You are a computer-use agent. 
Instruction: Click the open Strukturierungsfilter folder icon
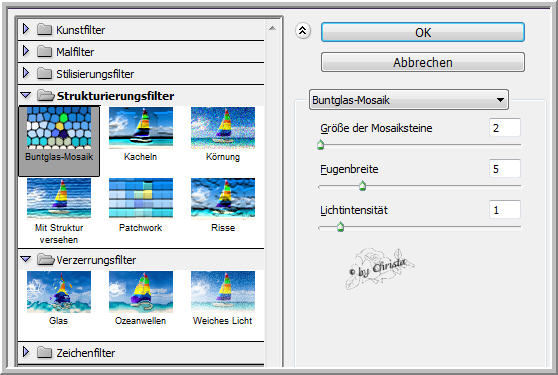pyautogui.click(x=46, y=95)
